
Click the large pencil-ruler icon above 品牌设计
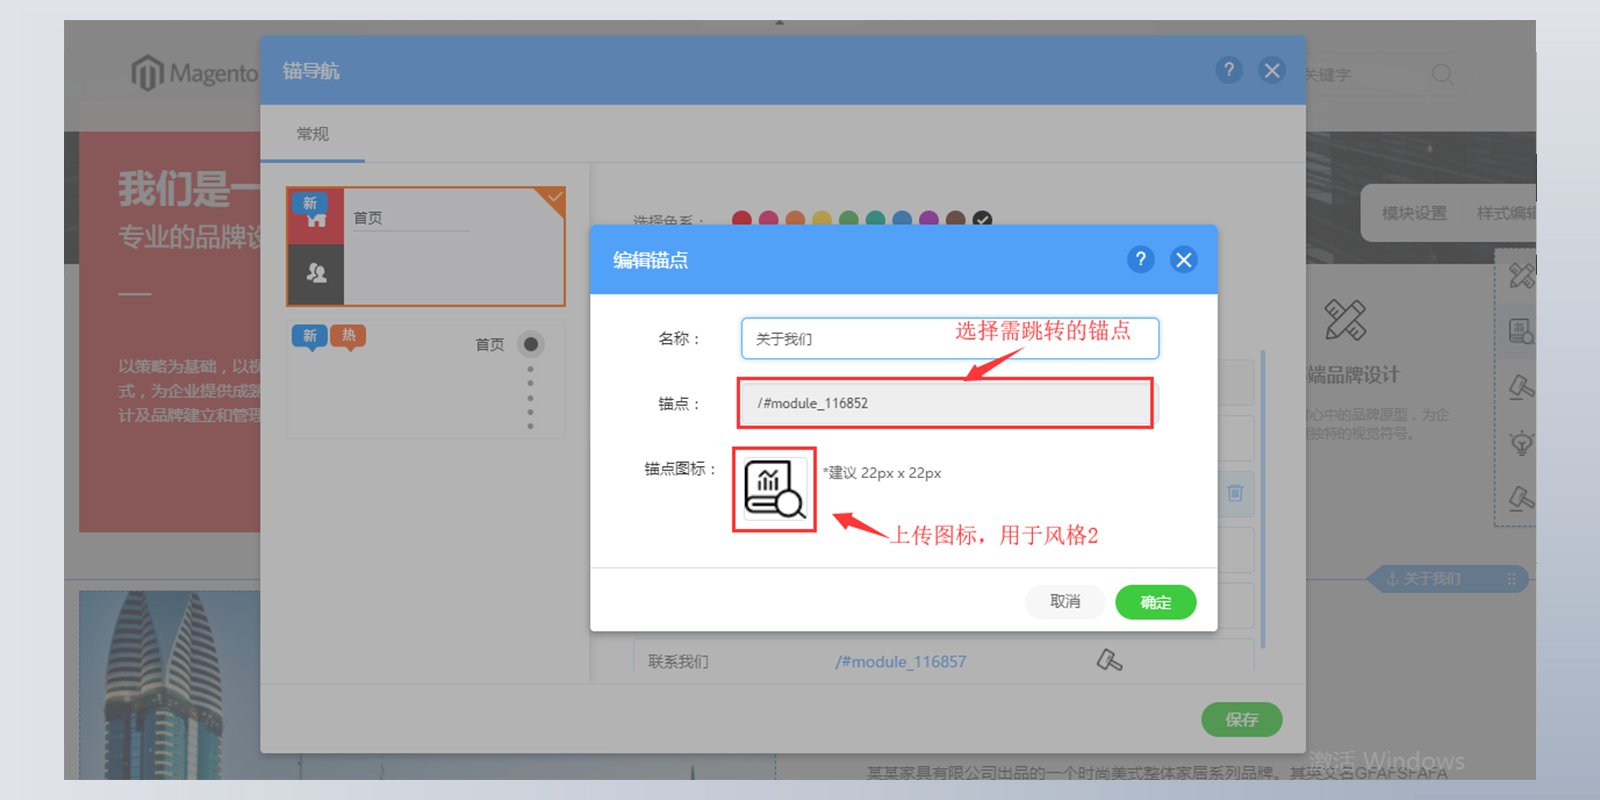pyautogui.click(x=1344, y=320)
